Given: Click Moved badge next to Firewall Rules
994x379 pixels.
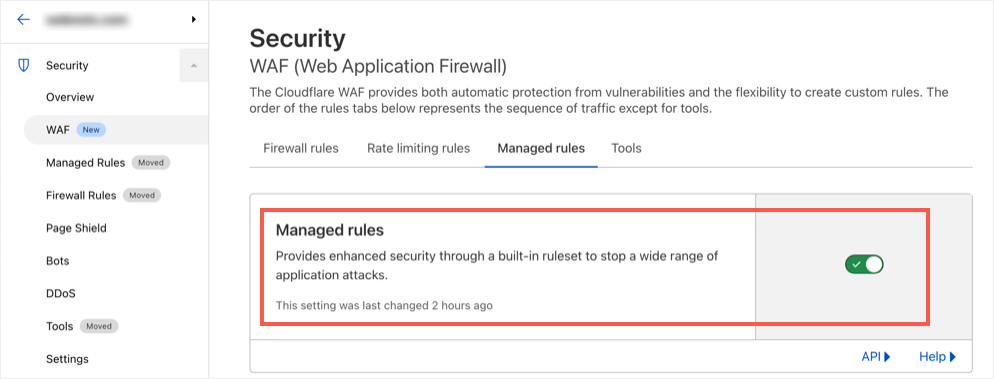Looking at the screenshot, I should click(x=142, y=195).
